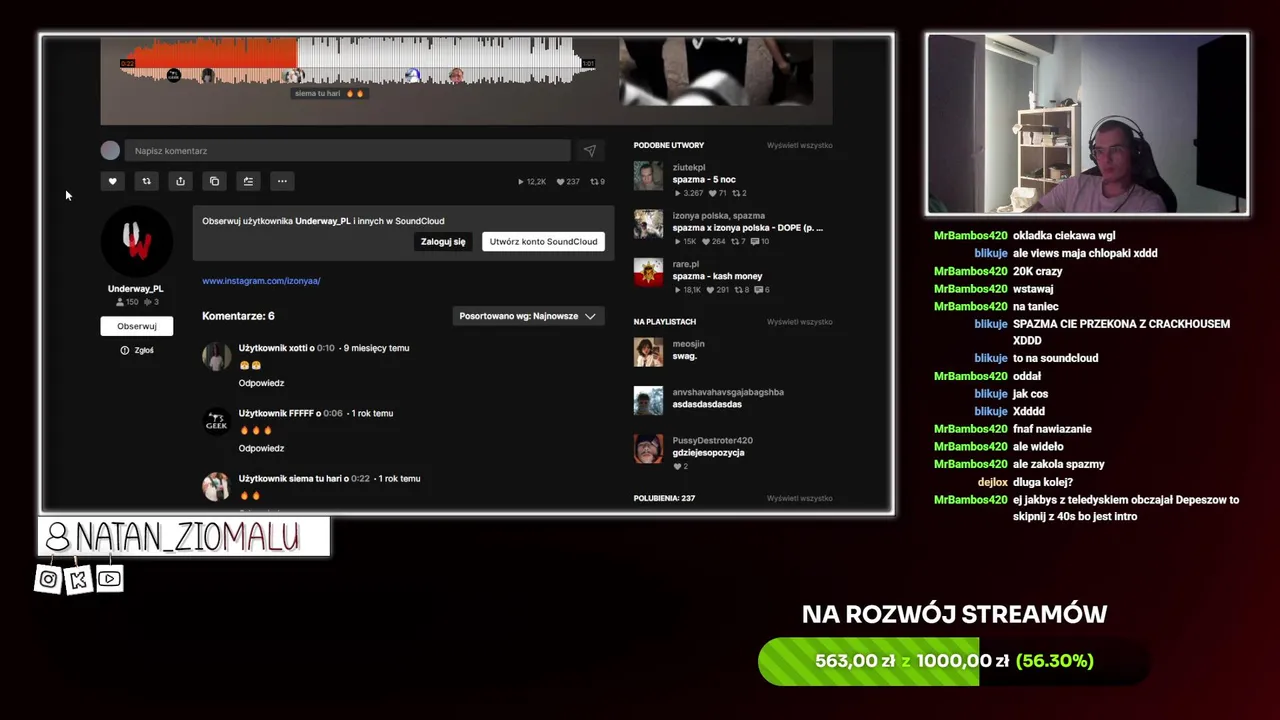Open the rare.pl artist link
Screen dimensions: 1280x720
[x=685, y=264]
